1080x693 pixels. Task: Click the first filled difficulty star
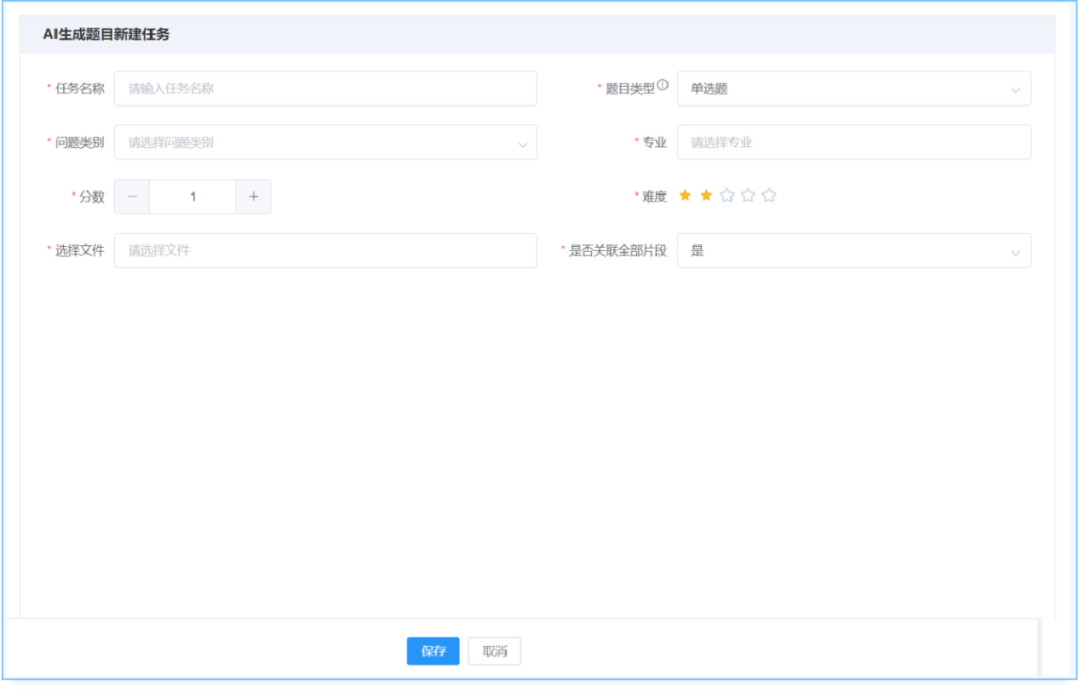(686, 196)
